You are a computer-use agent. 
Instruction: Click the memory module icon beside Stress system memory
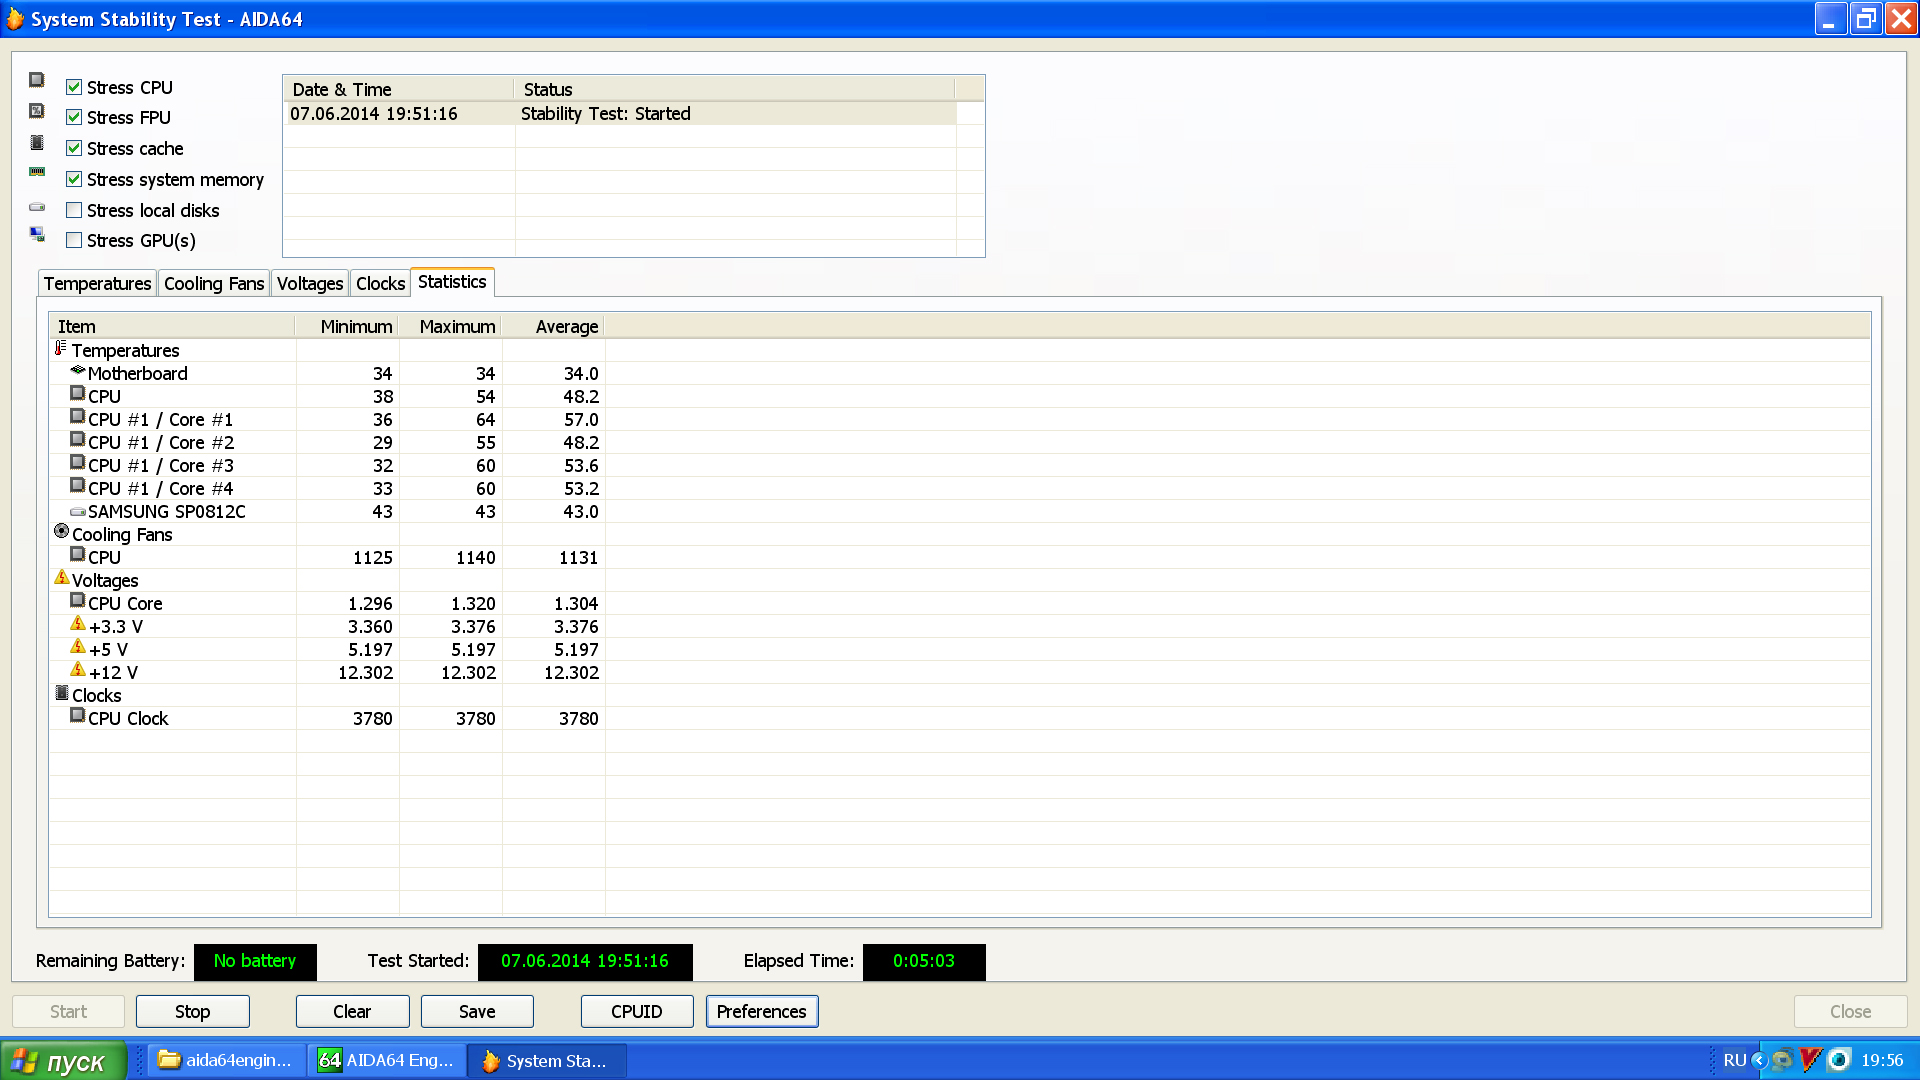37,172
